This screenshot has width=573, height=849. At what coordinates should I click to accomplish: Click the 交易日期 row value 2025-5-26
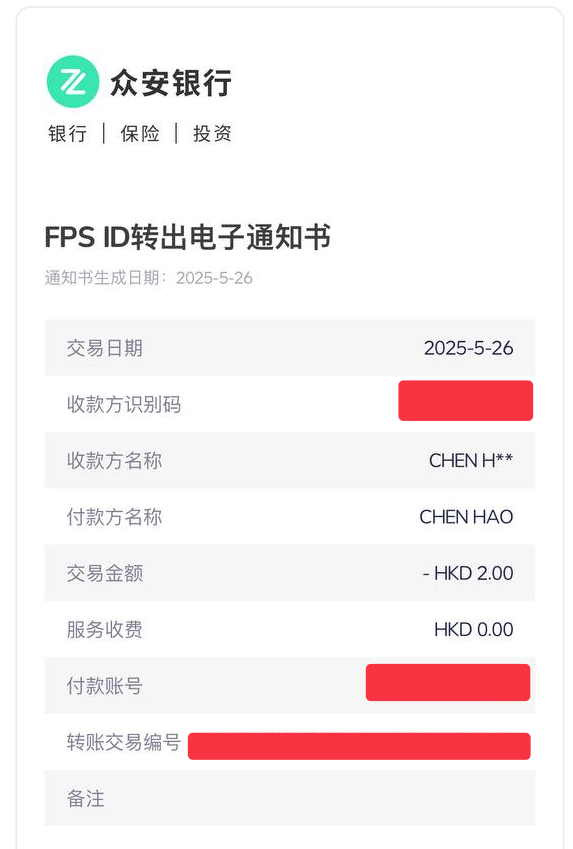pyautogui.click(x=468, y=348)
